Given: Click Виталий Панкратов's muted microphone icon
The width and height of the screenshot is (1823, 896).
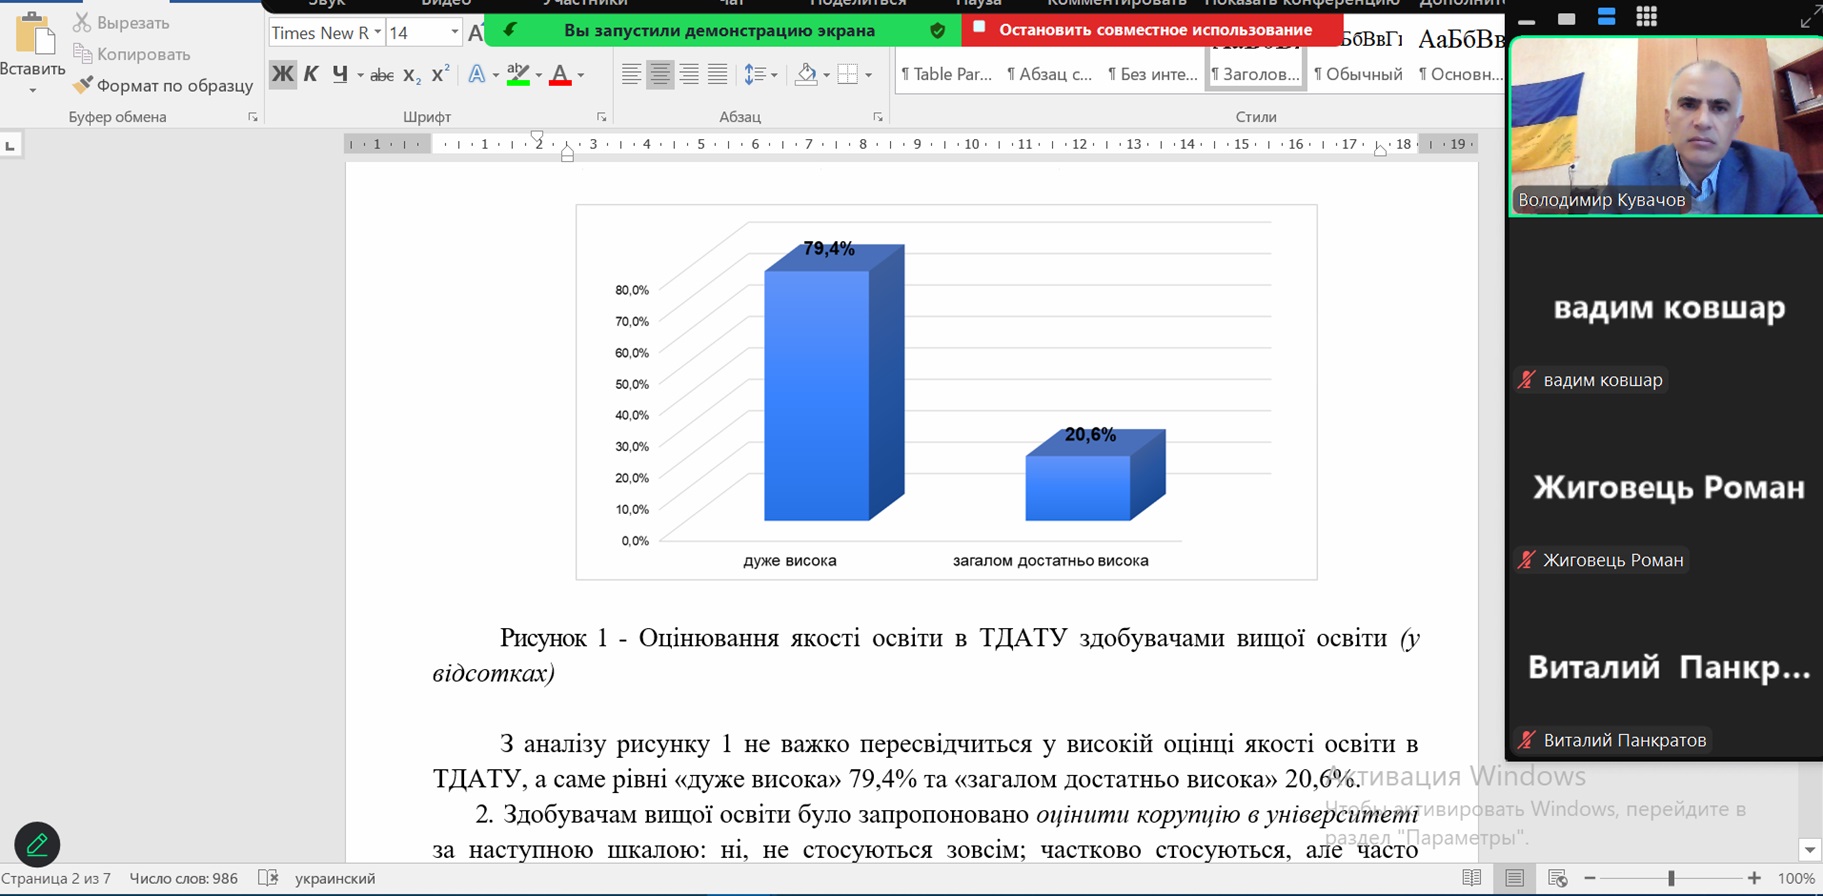Looking at the screenshot, I should pyautogui.click(x=1526, y=740).
